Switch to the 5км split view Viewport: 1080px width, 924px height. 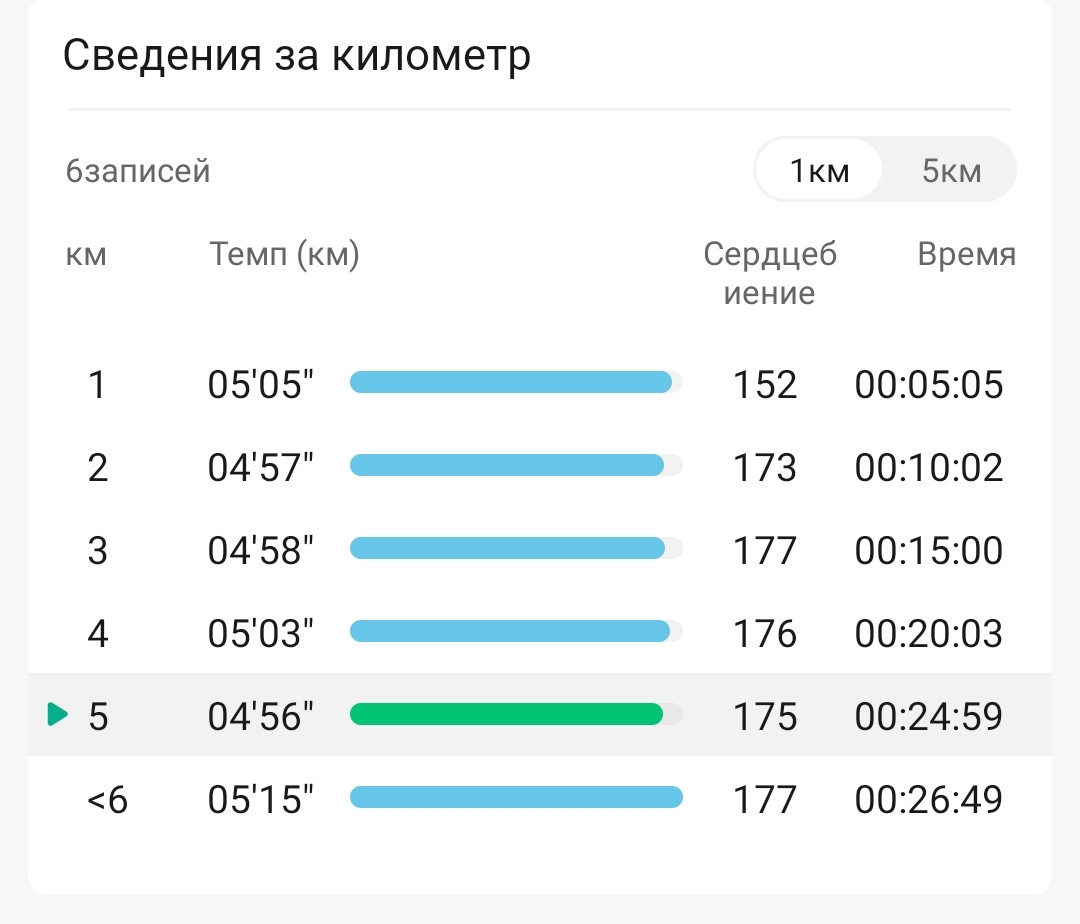point(951,169)
